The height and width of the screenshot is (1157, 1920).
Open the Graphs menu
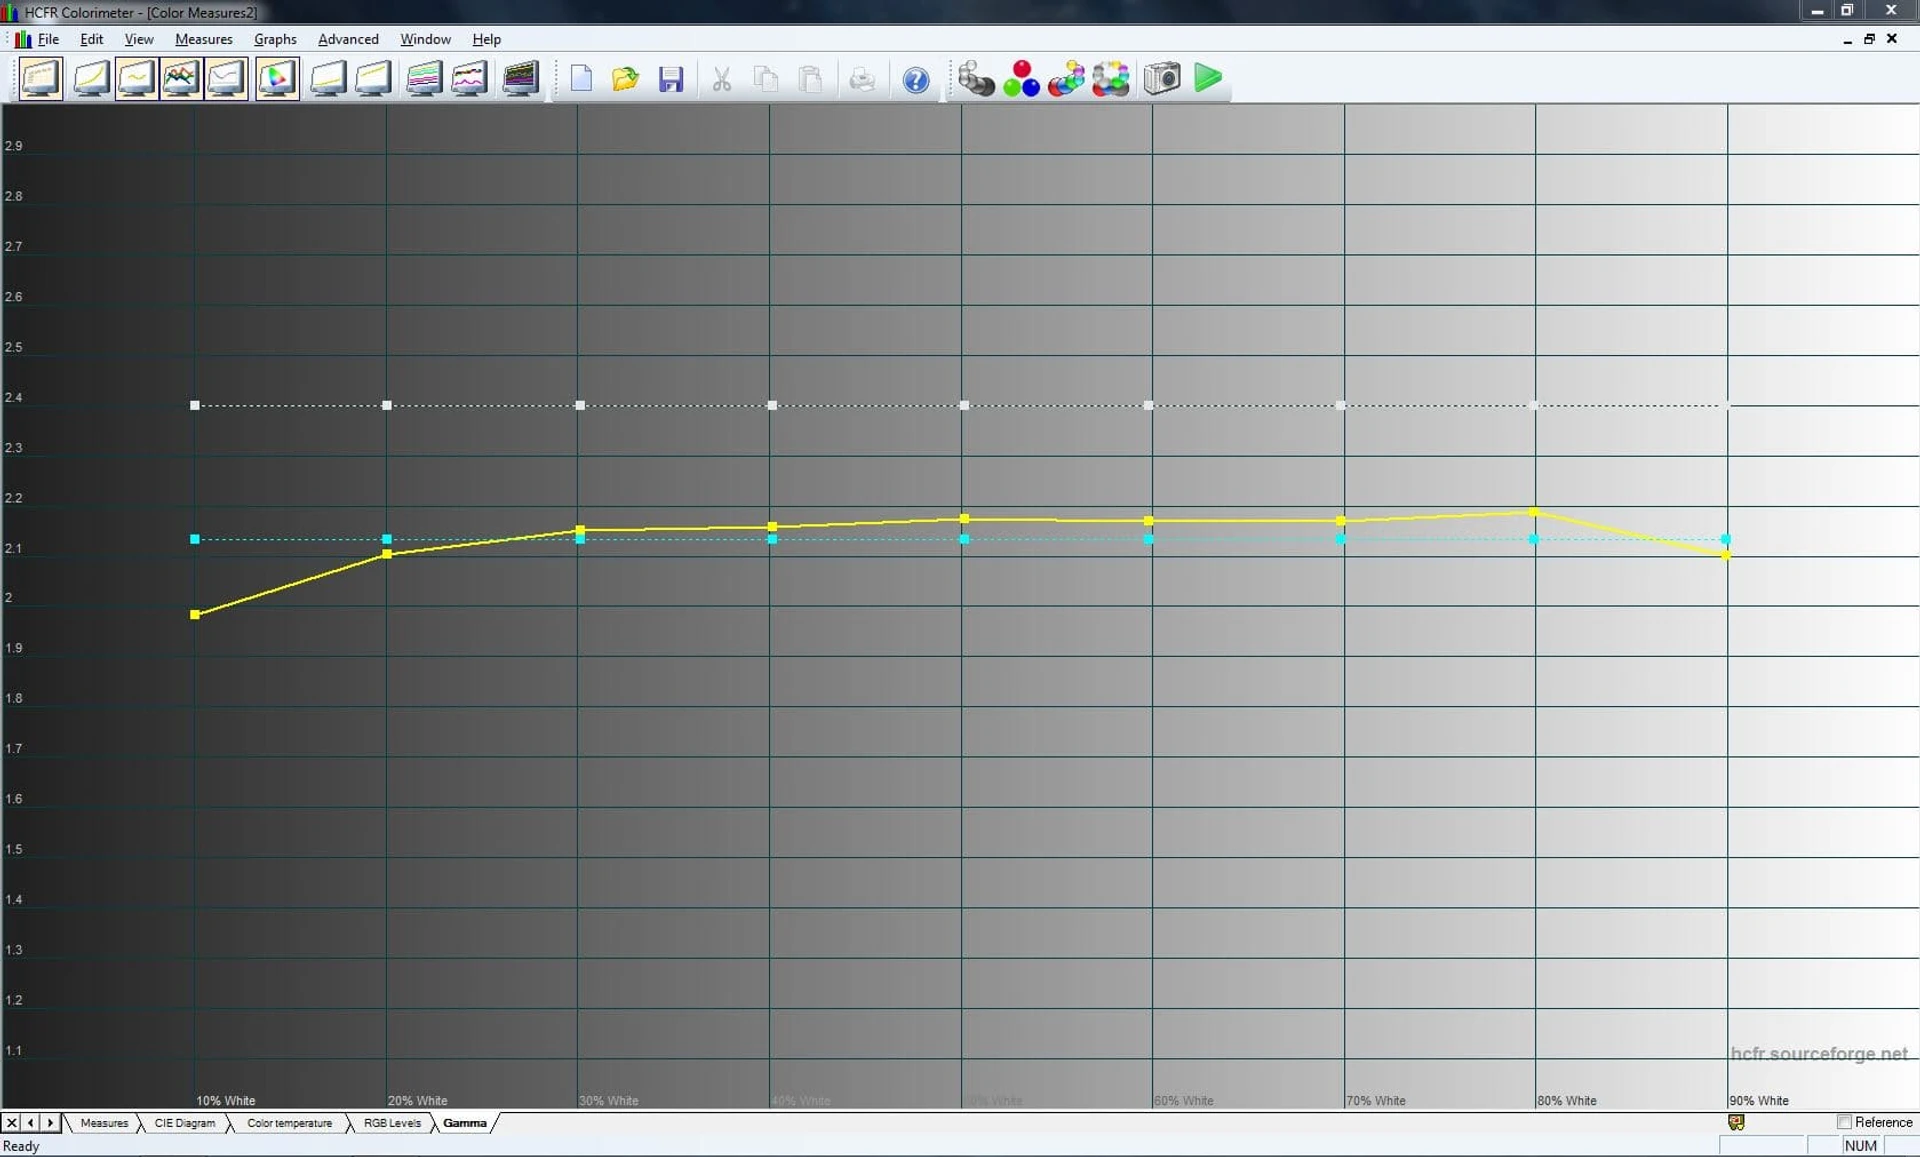(x=275, y=39)
